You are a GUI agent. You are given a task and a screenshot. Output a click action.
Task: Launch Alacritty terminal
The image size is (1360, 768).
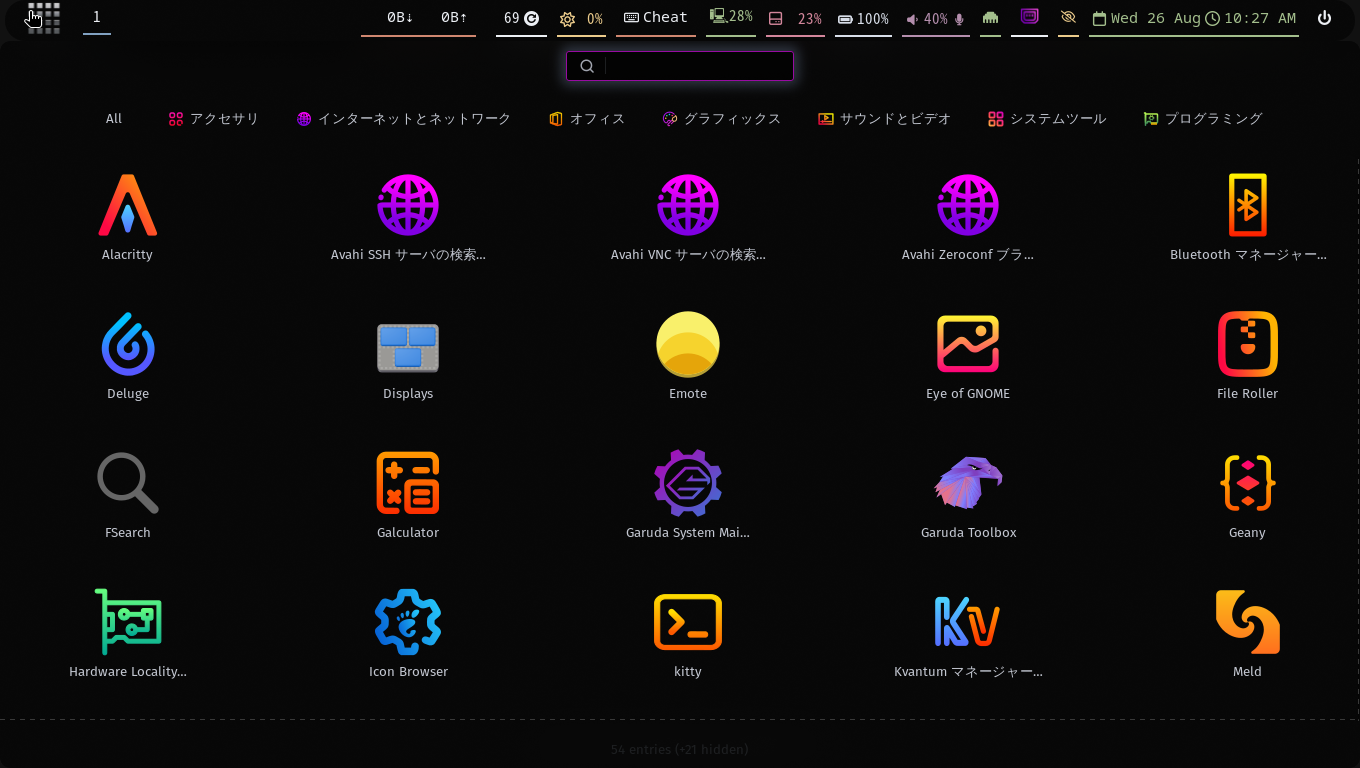(x=128, y=218)
